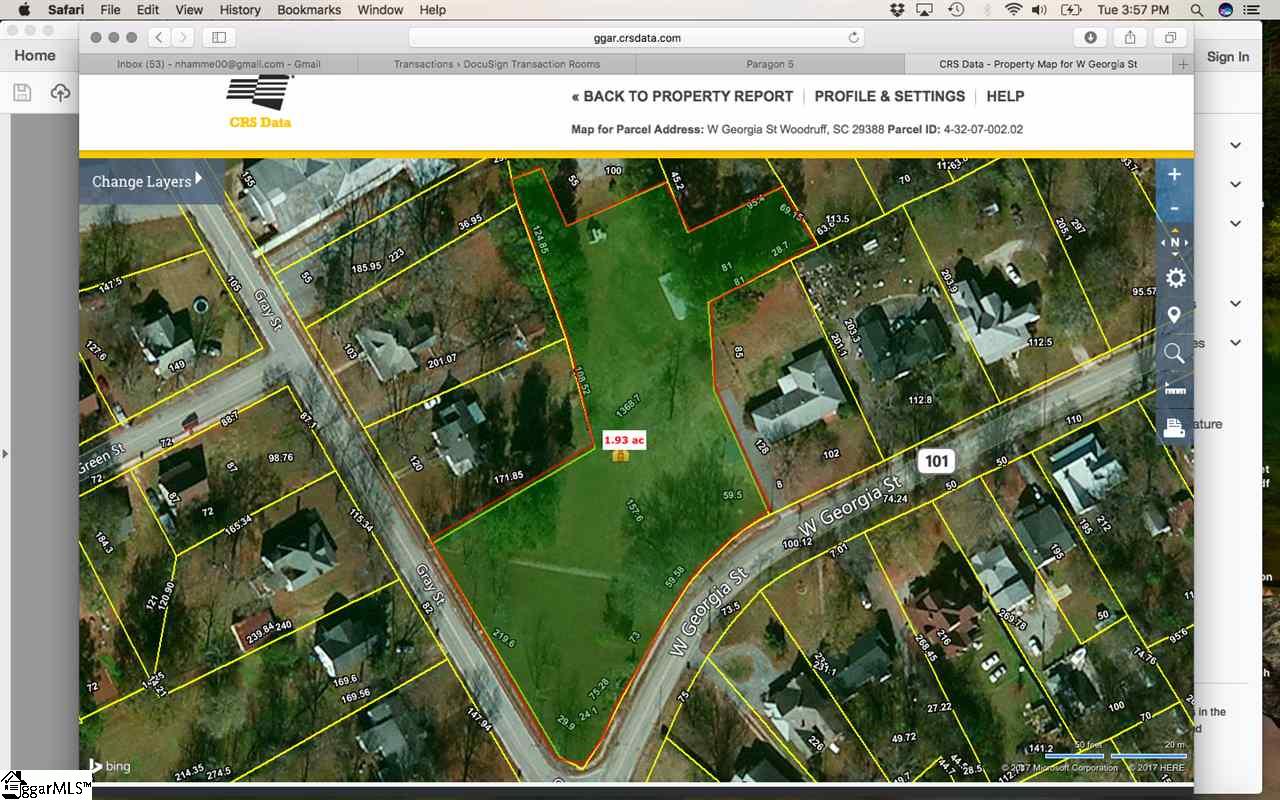Viewport: 1280px width, 800px height.
Task: Zoom in the map with plus button
Action: coord(1174,174)
